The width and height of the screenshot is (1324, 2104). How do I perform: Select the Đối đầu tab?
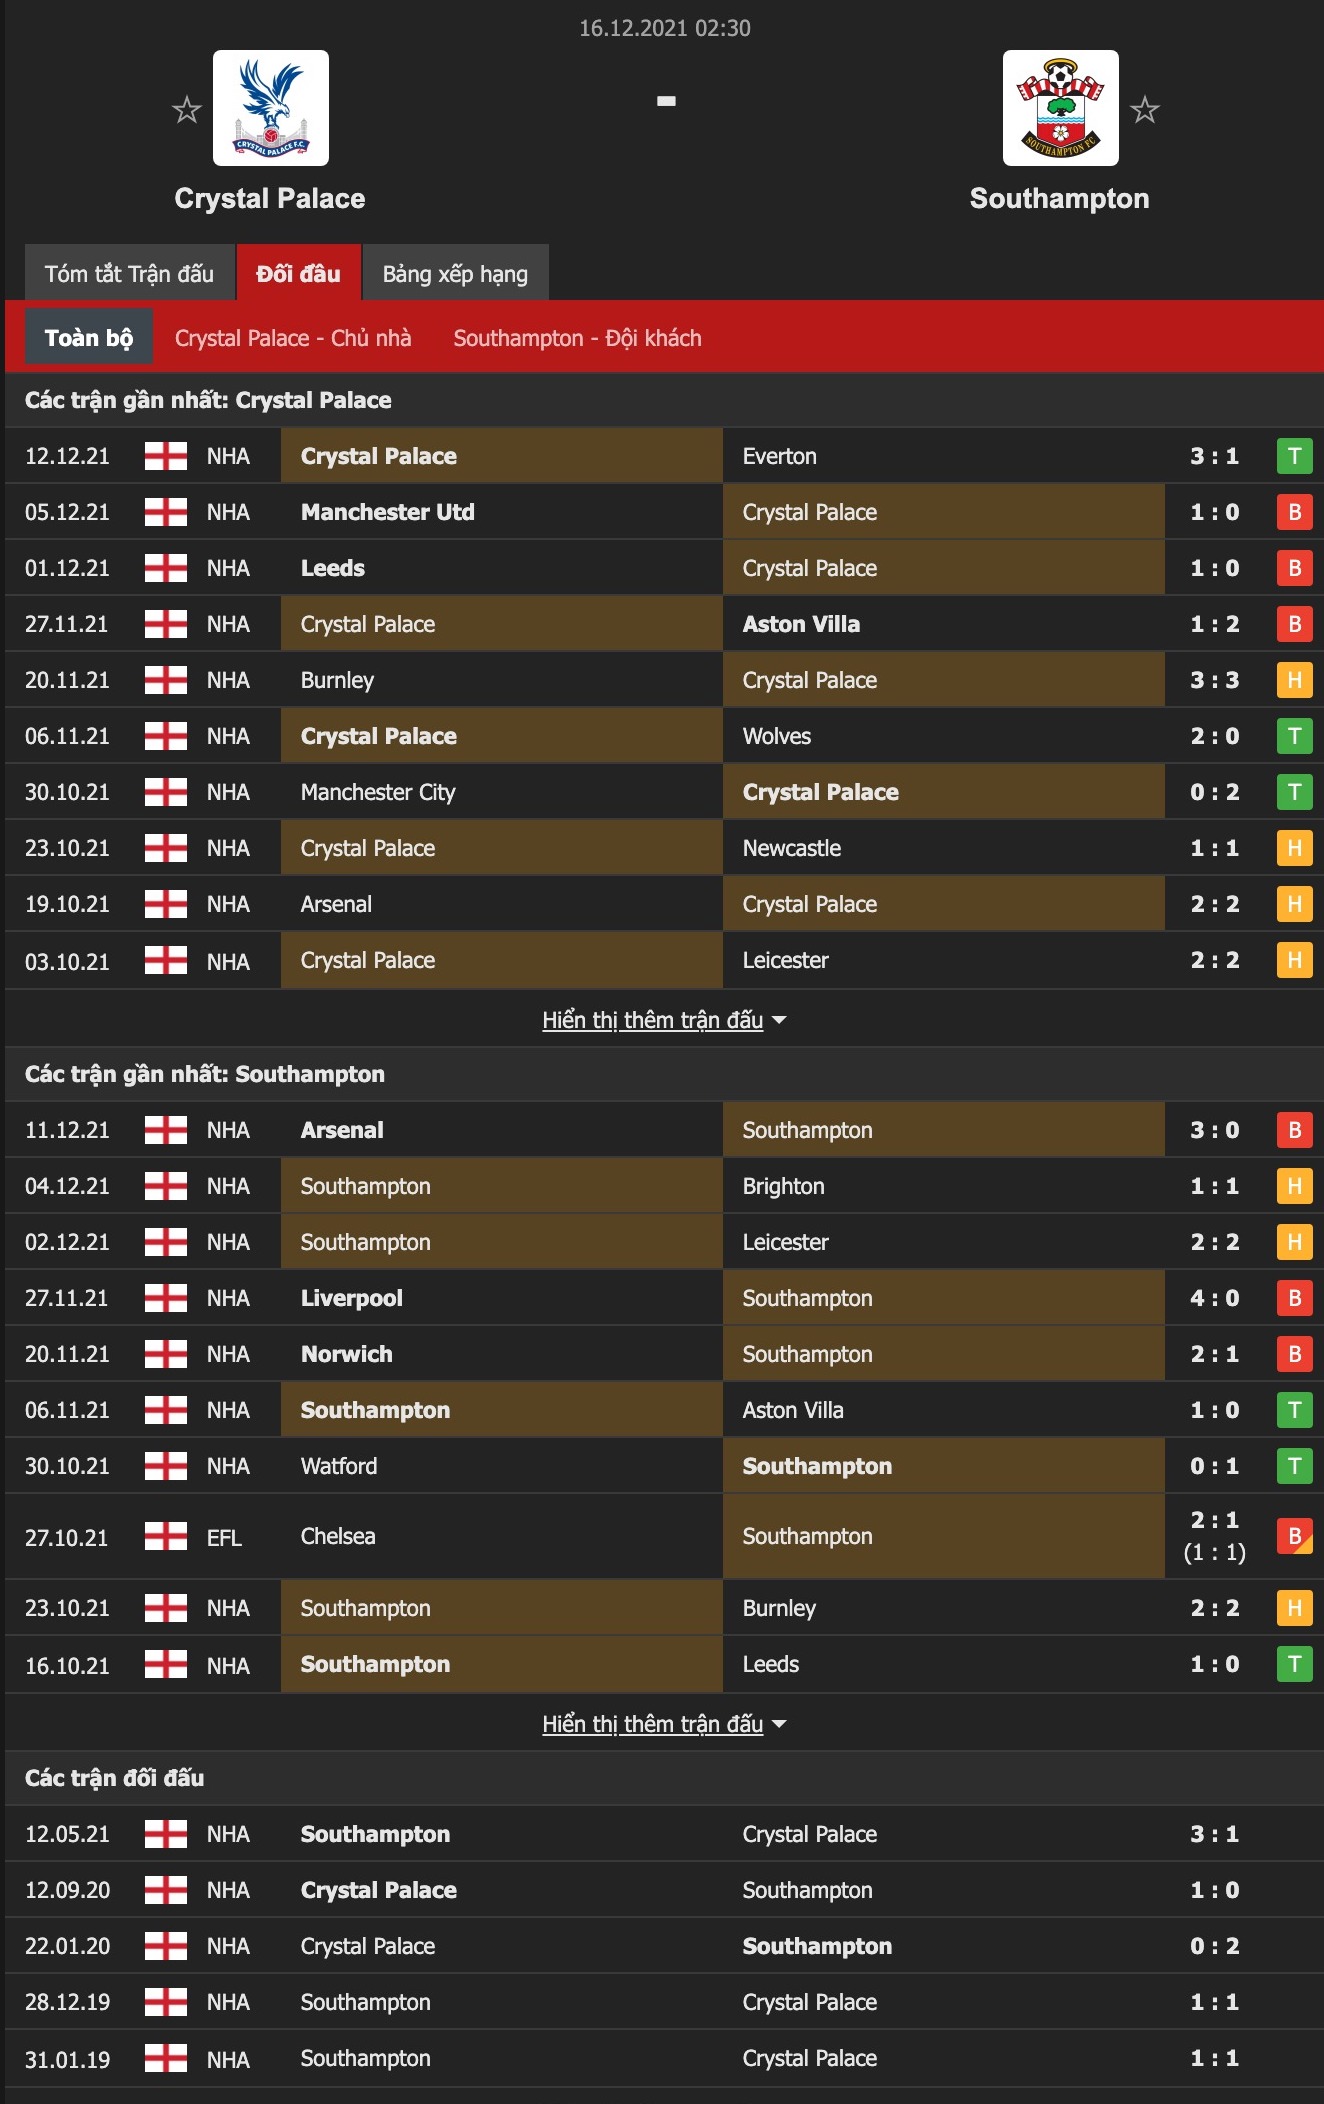click(299, 273)
